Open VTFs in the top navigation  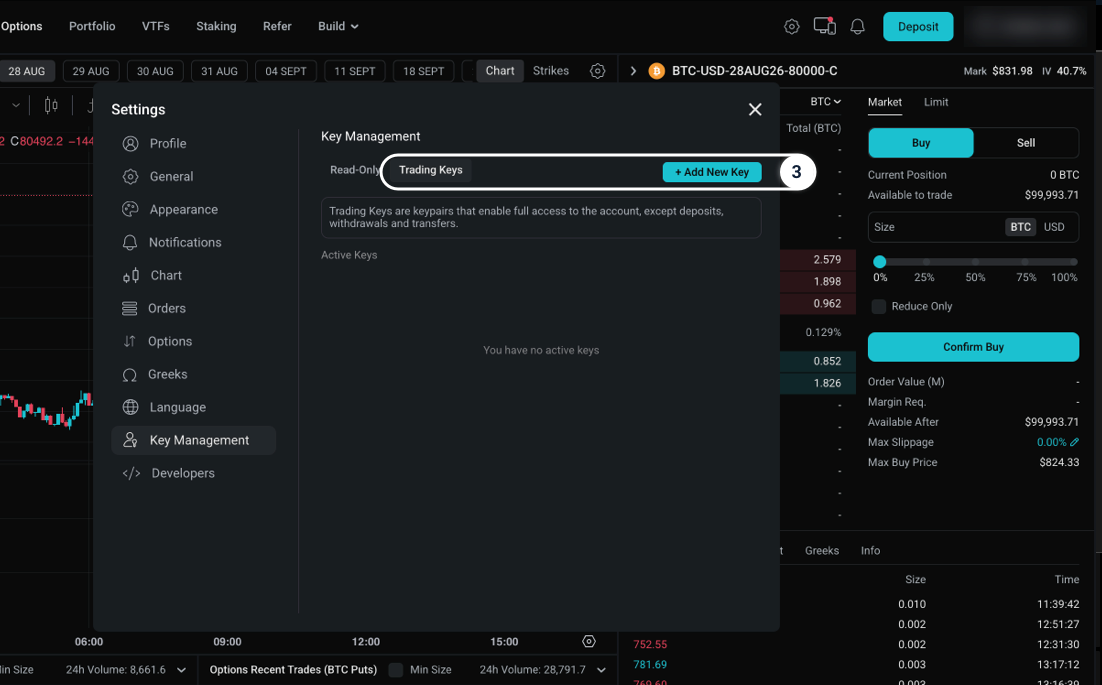tap(155, 26)
